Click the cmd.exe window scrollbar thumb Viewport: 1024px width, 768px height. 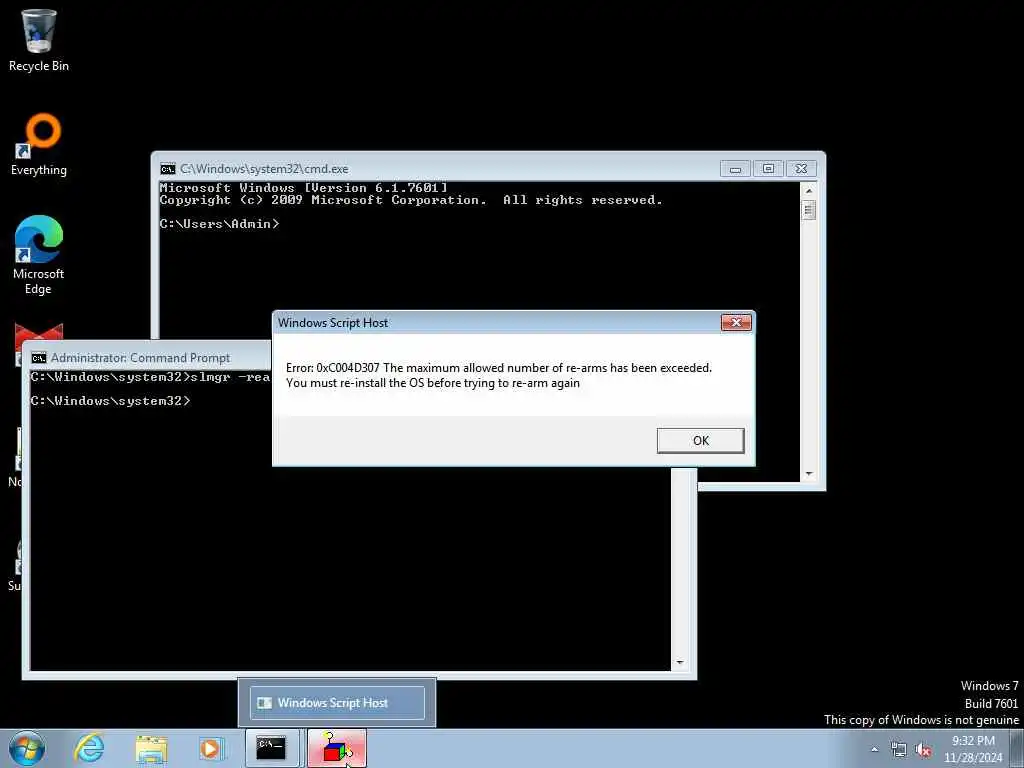tap(808, 210)
